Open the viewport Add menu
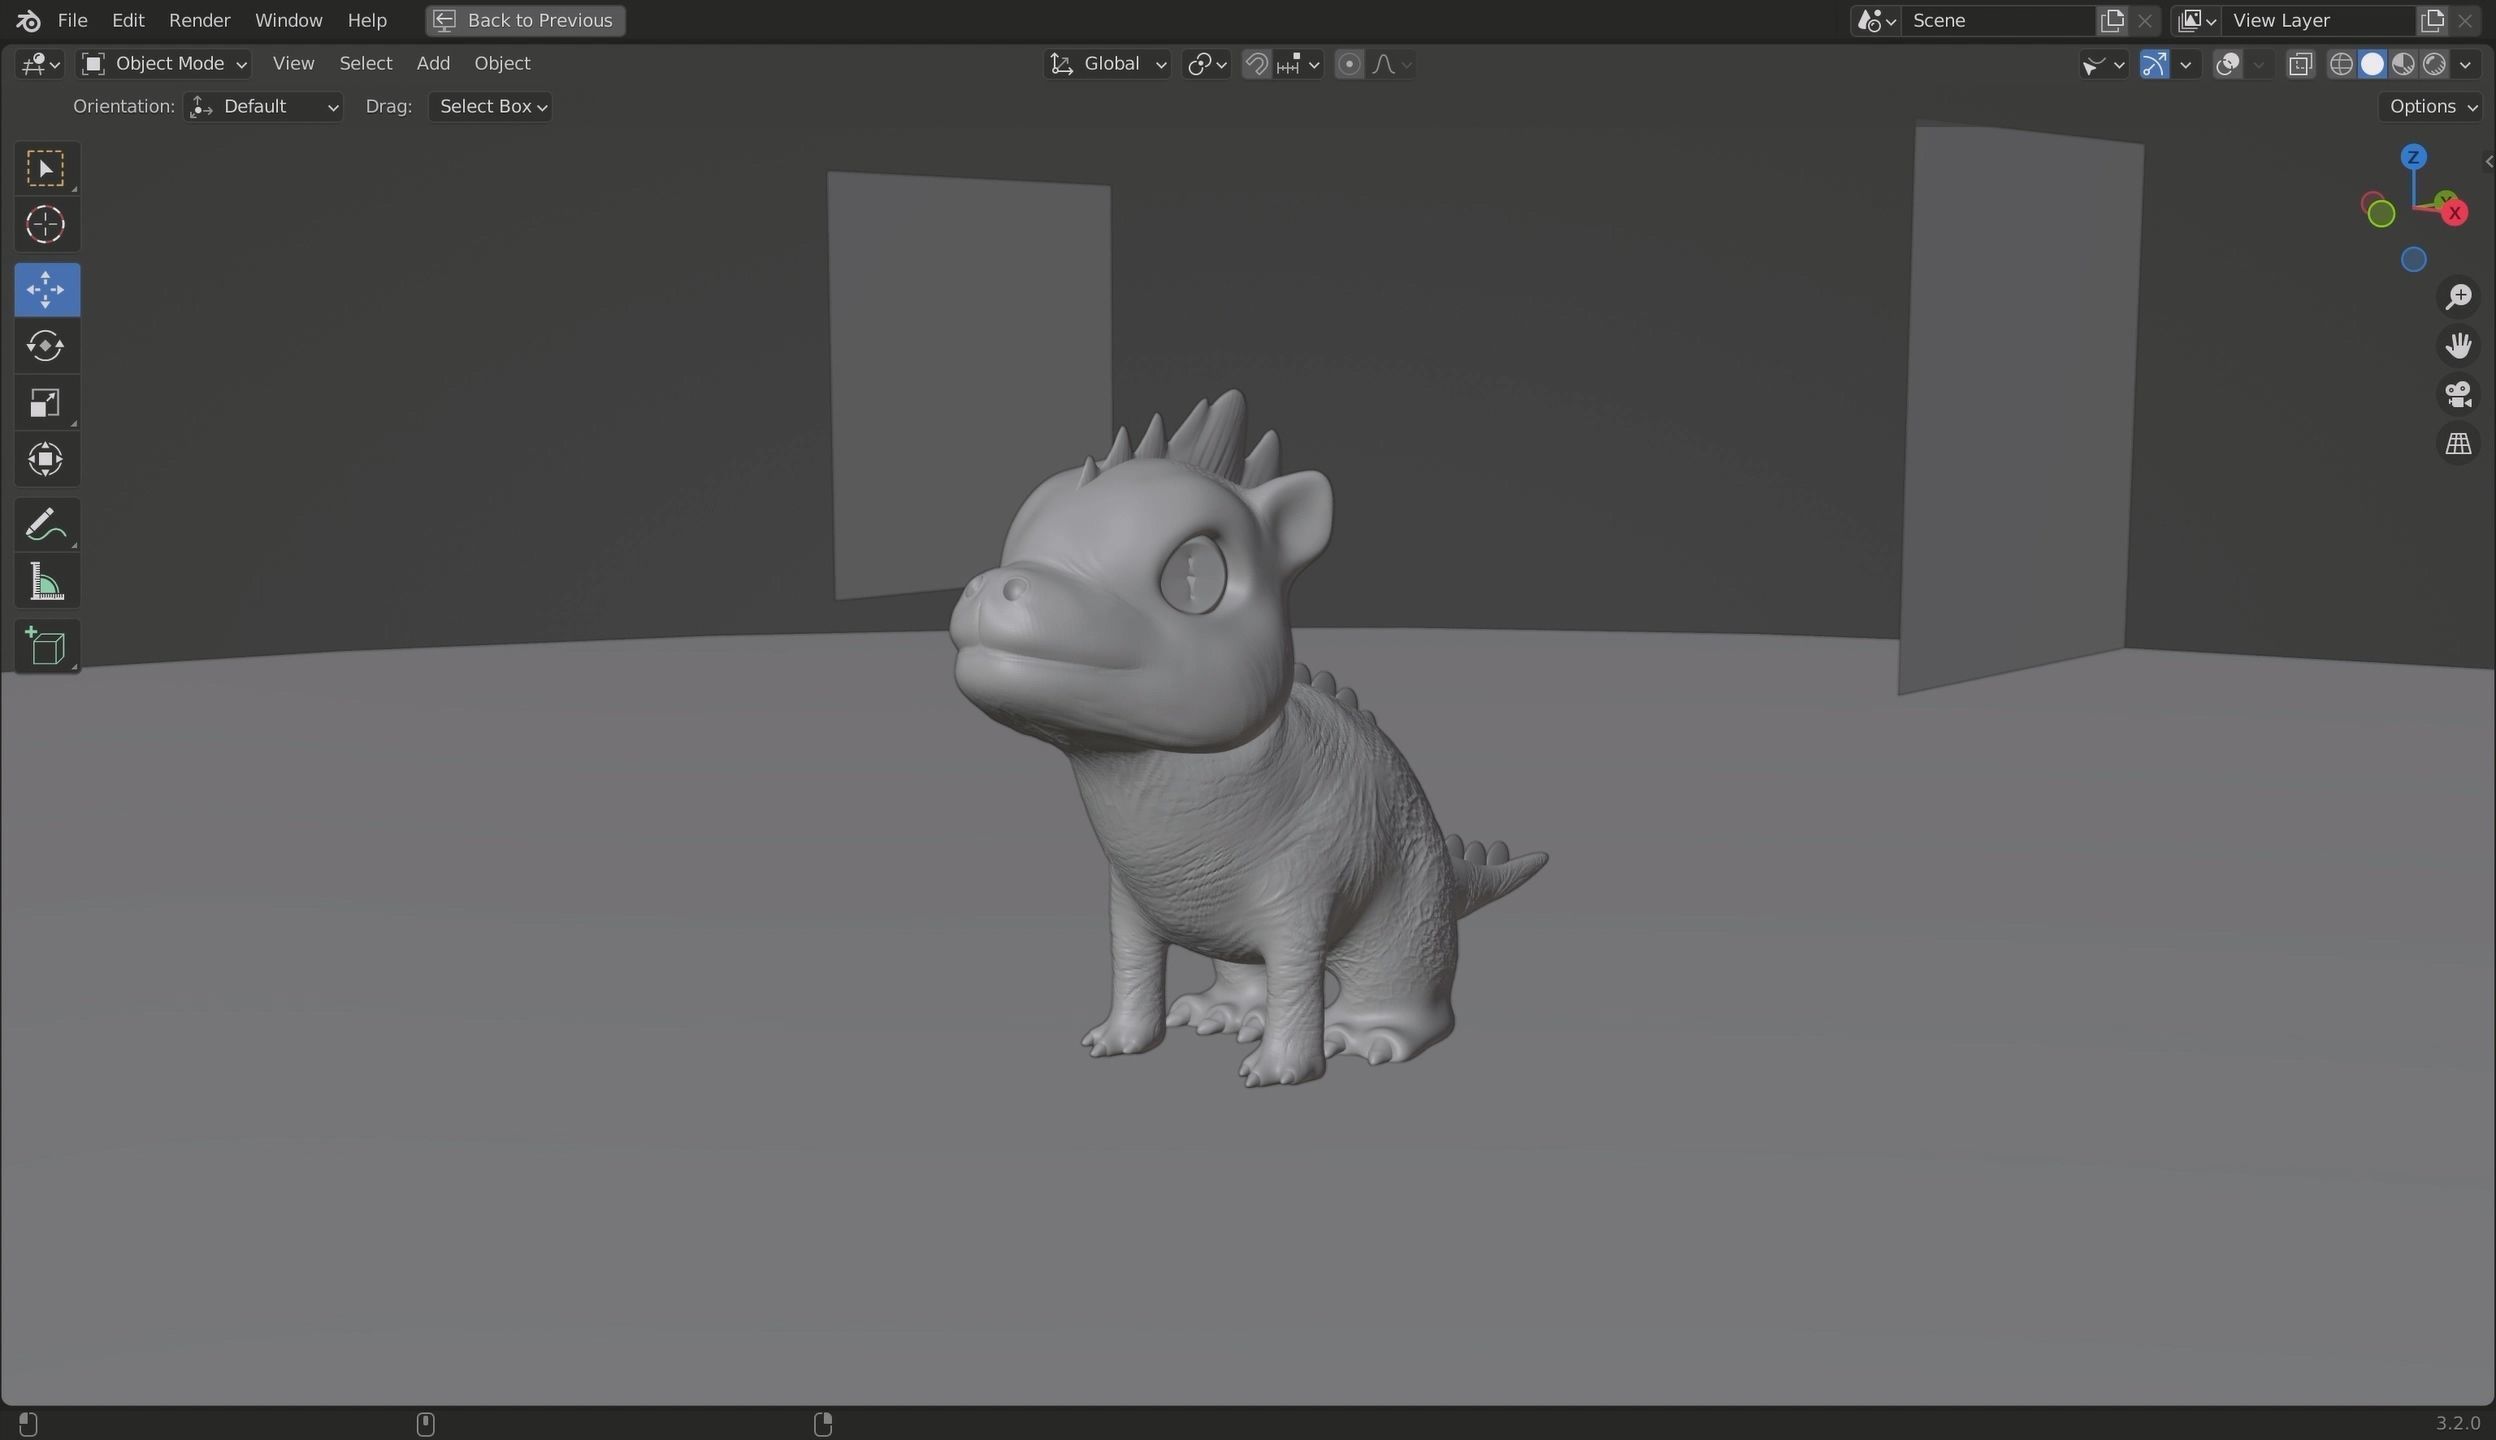The width and height of the screenshot is (2496, 1440). pyautogui.click(x=432, y=64)
